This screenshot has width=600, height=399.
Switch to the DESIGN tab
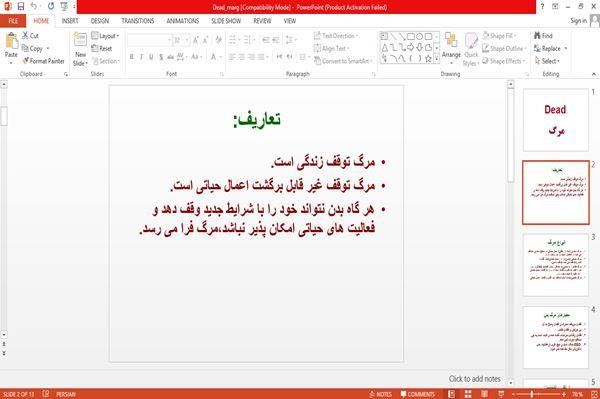pos(99,21)
